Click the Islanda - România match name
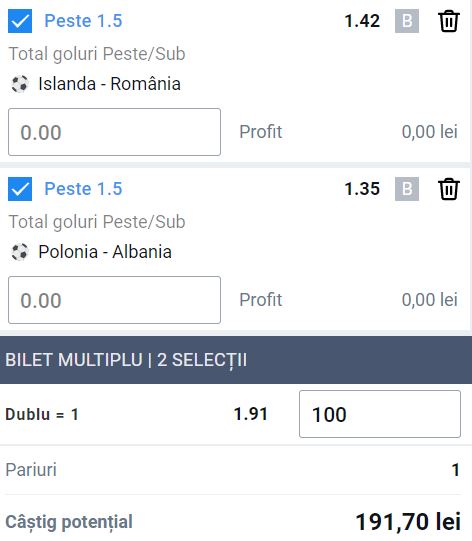 coord(109,84)
